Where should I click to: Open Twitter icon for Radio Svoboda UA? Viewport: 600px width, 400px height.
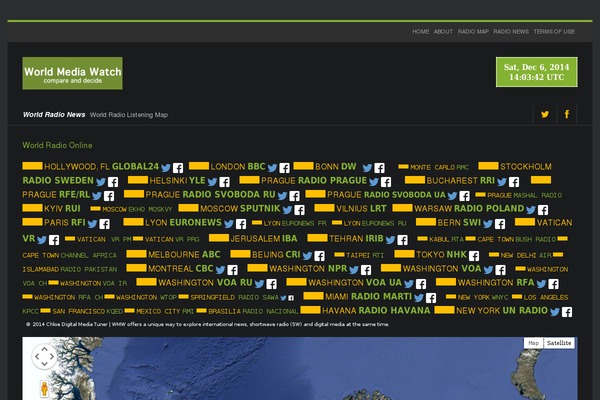(452, 196)
